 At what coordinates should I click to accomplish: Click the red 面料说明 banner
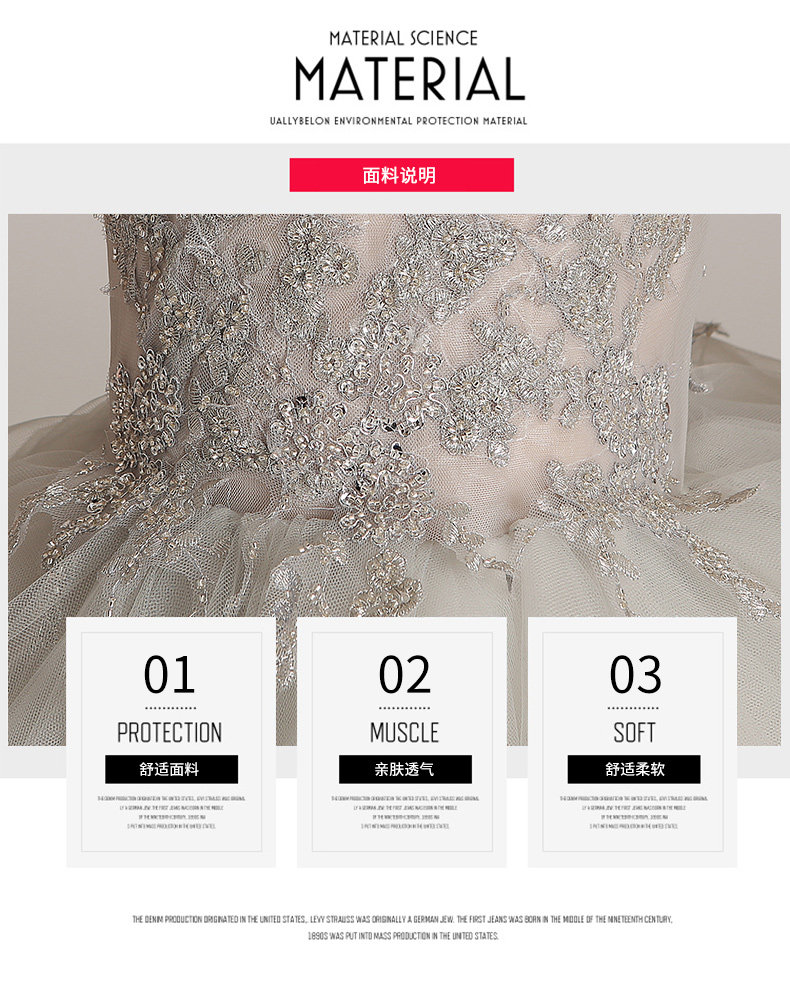401,175
